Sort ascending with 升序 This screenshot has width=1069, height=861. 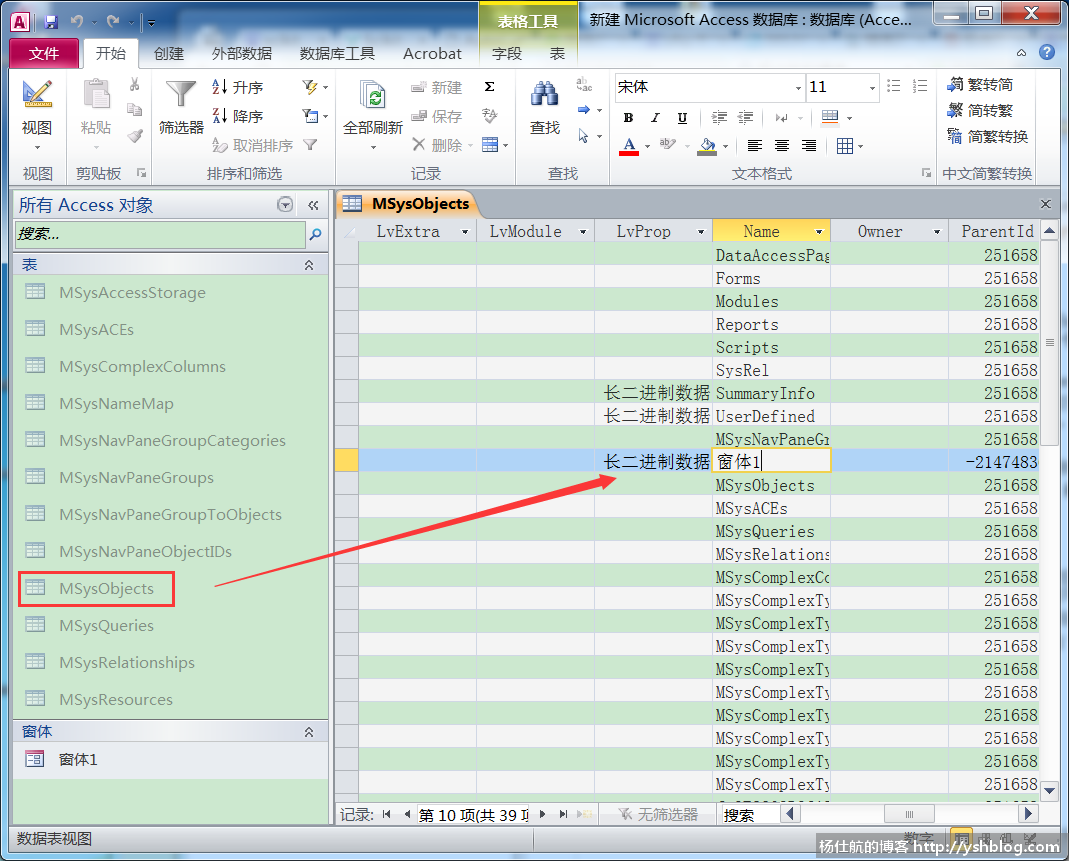coord(237,87)
